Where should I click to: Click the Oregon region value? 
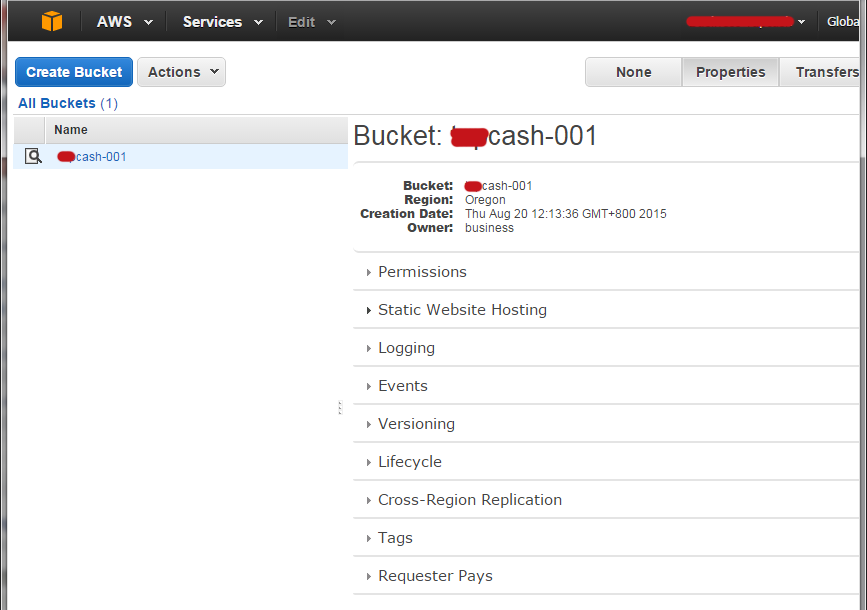click(x=485, y=200)
